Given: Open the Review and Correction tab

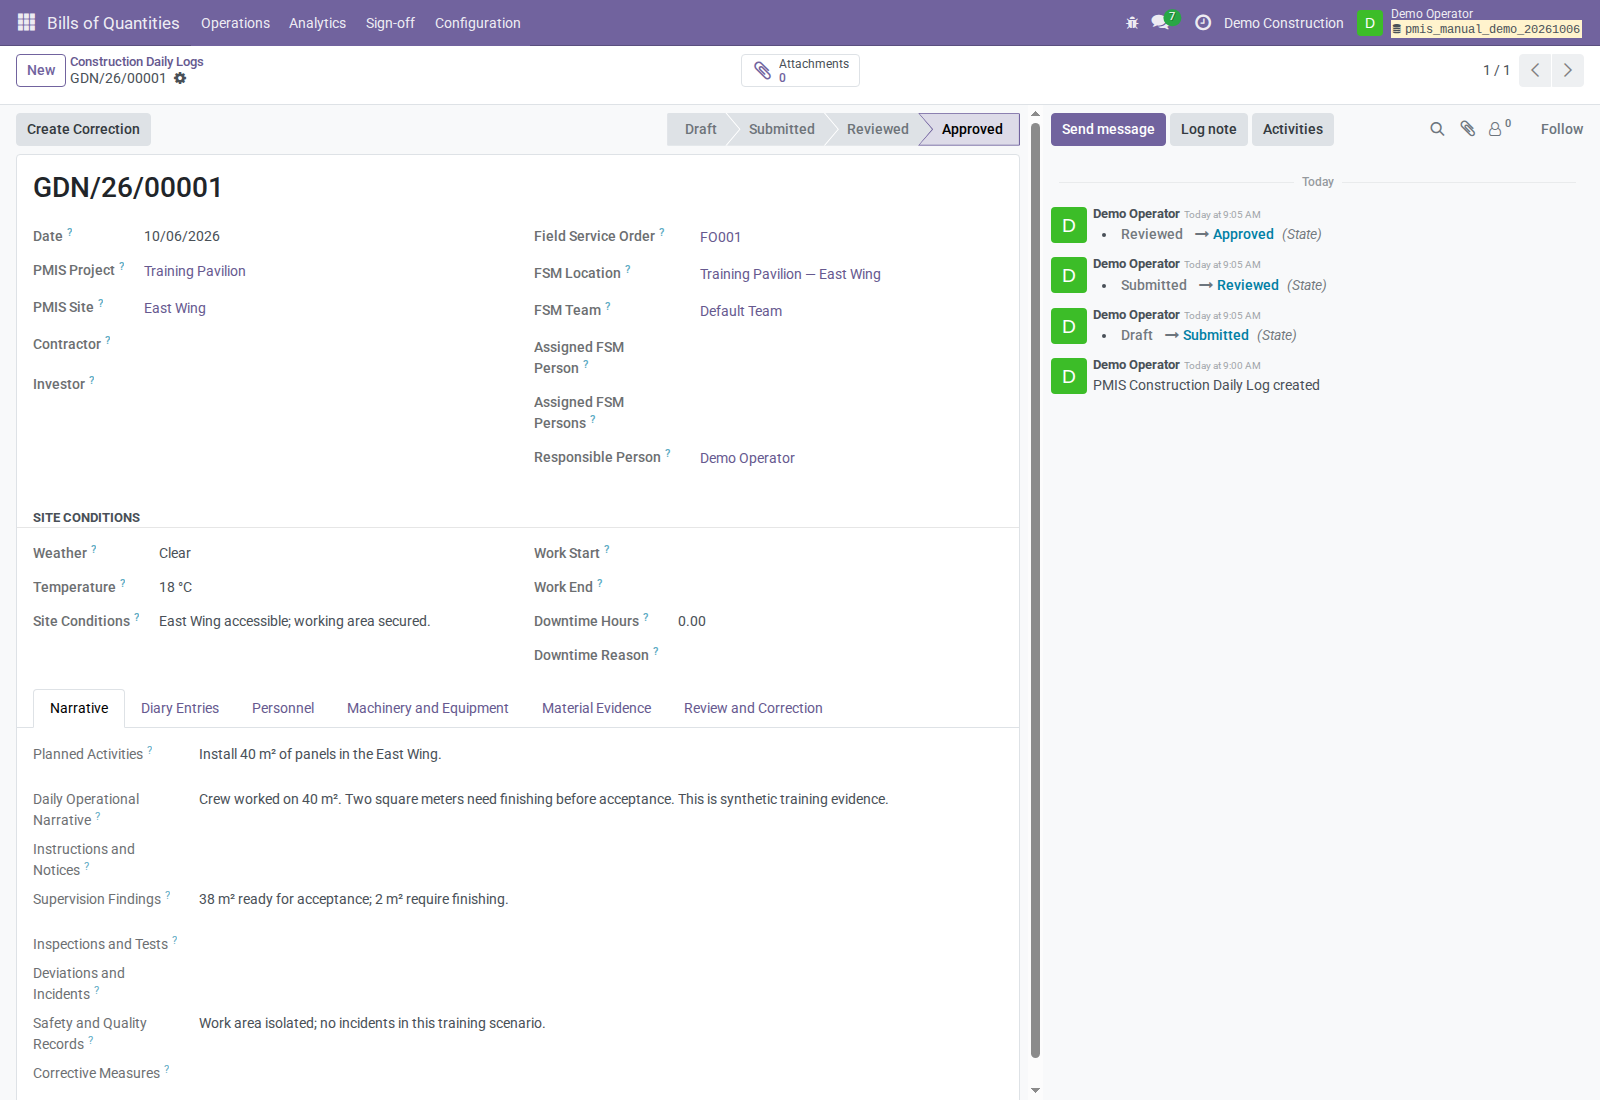Looking at the screenshot, I should click(753, 708).
